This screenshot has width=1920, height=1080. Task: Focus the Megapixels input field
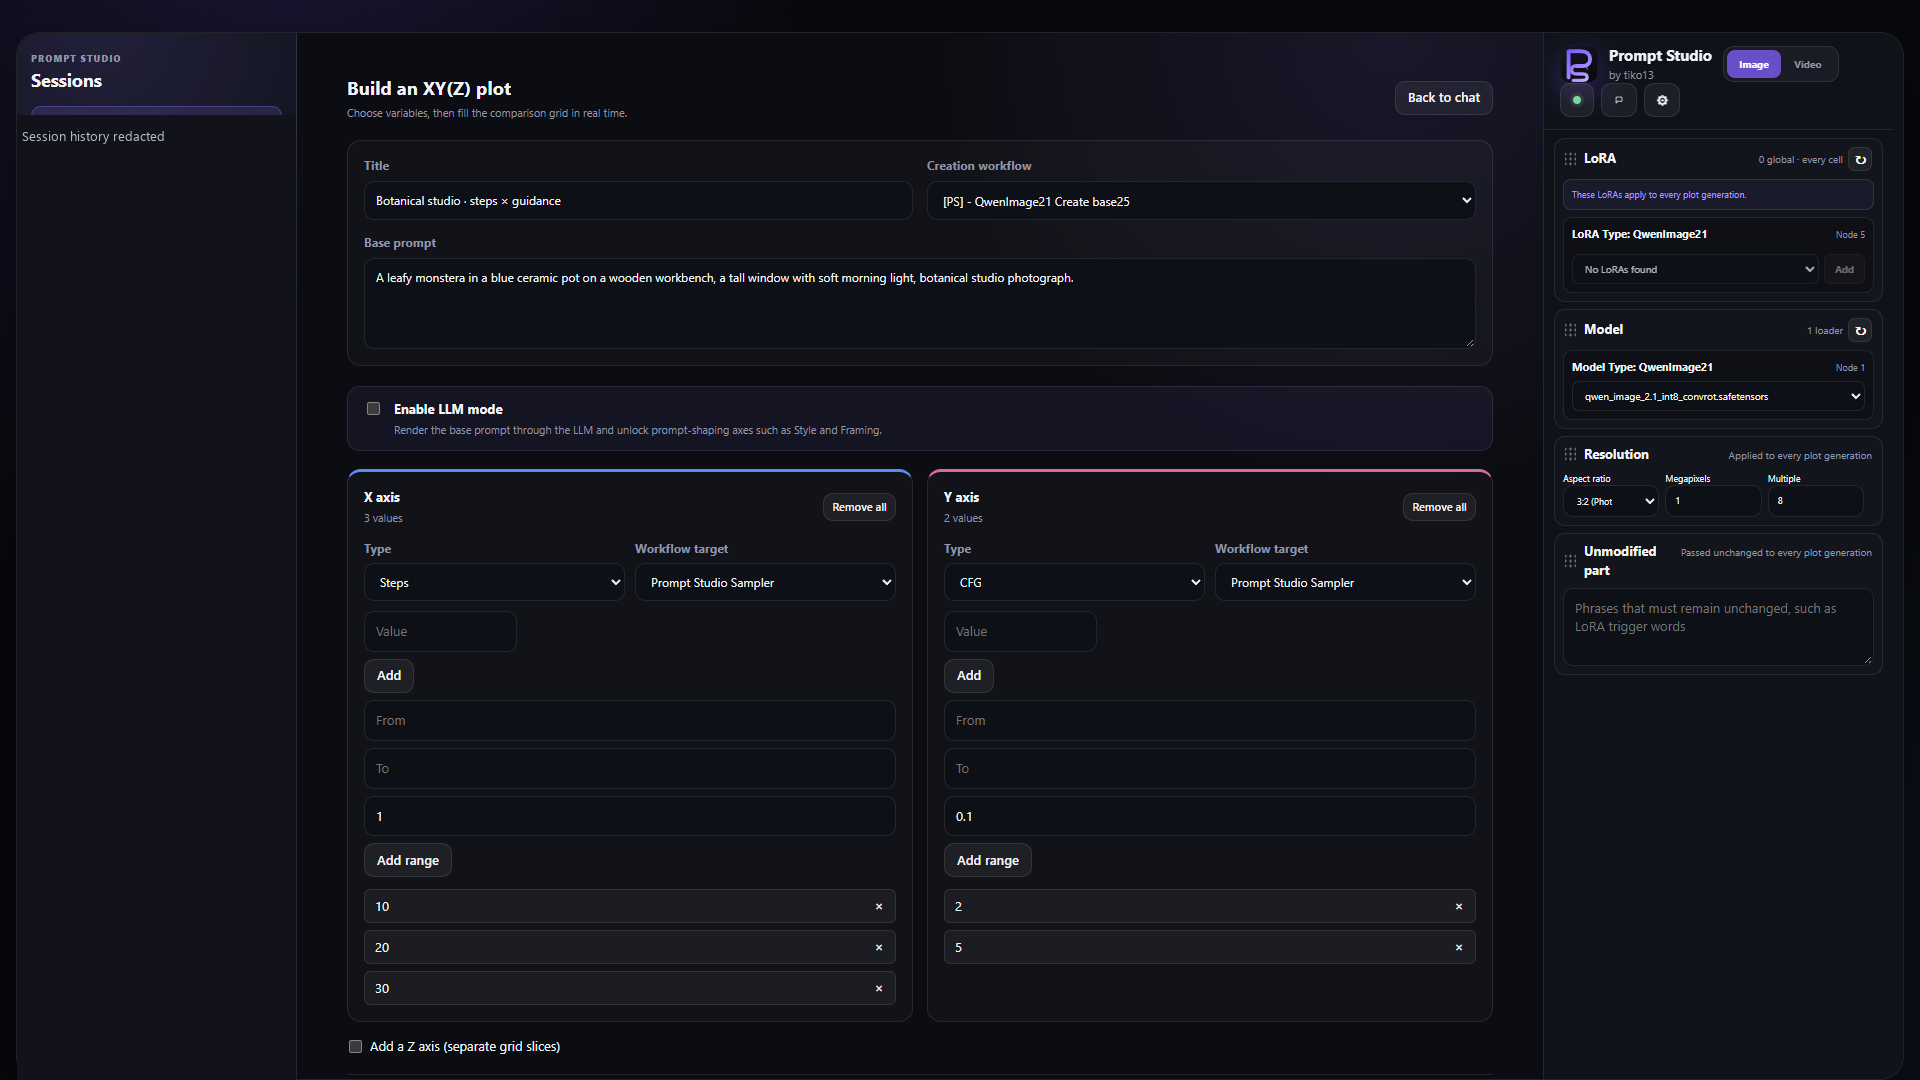coord(1712,502)
